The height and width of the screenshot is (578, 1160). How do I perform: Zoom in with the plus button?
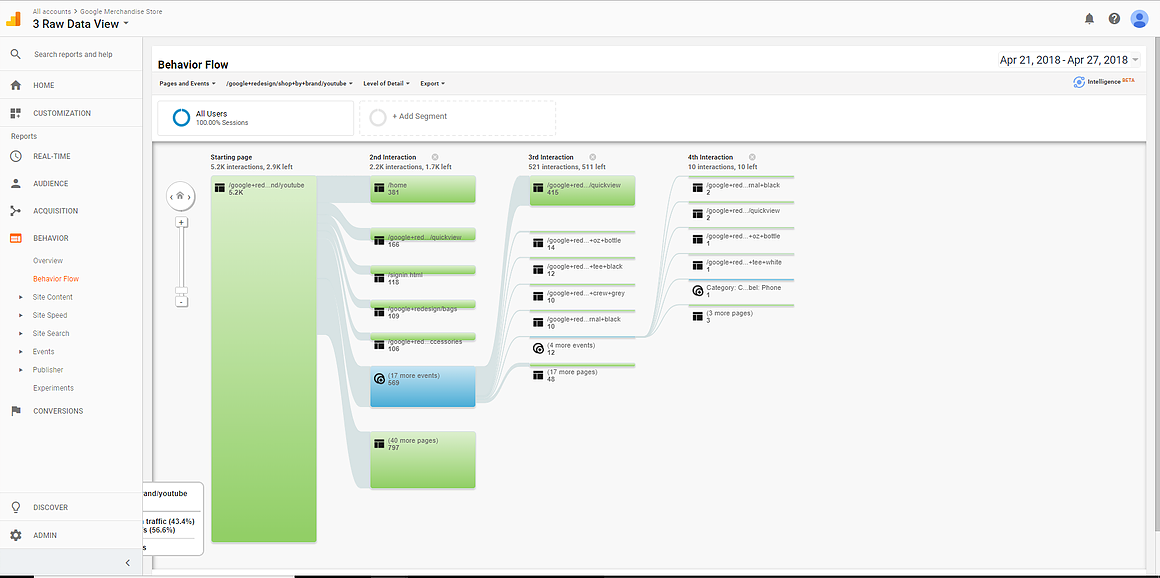click(181, 222)
